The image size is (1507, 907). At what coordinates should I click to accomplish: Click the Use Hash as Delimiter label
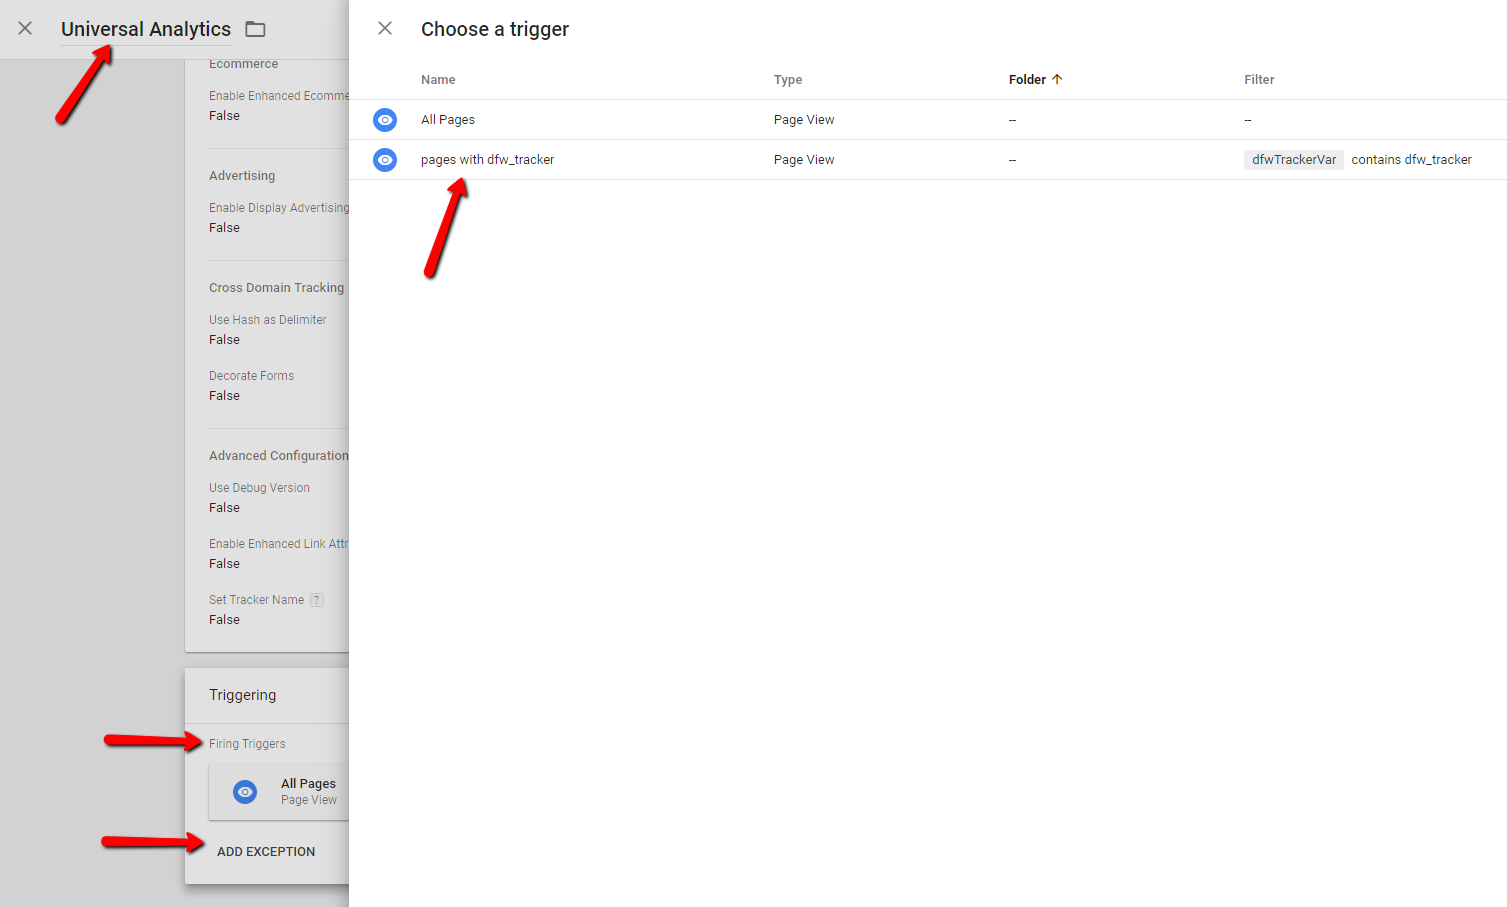click(267, 320)
